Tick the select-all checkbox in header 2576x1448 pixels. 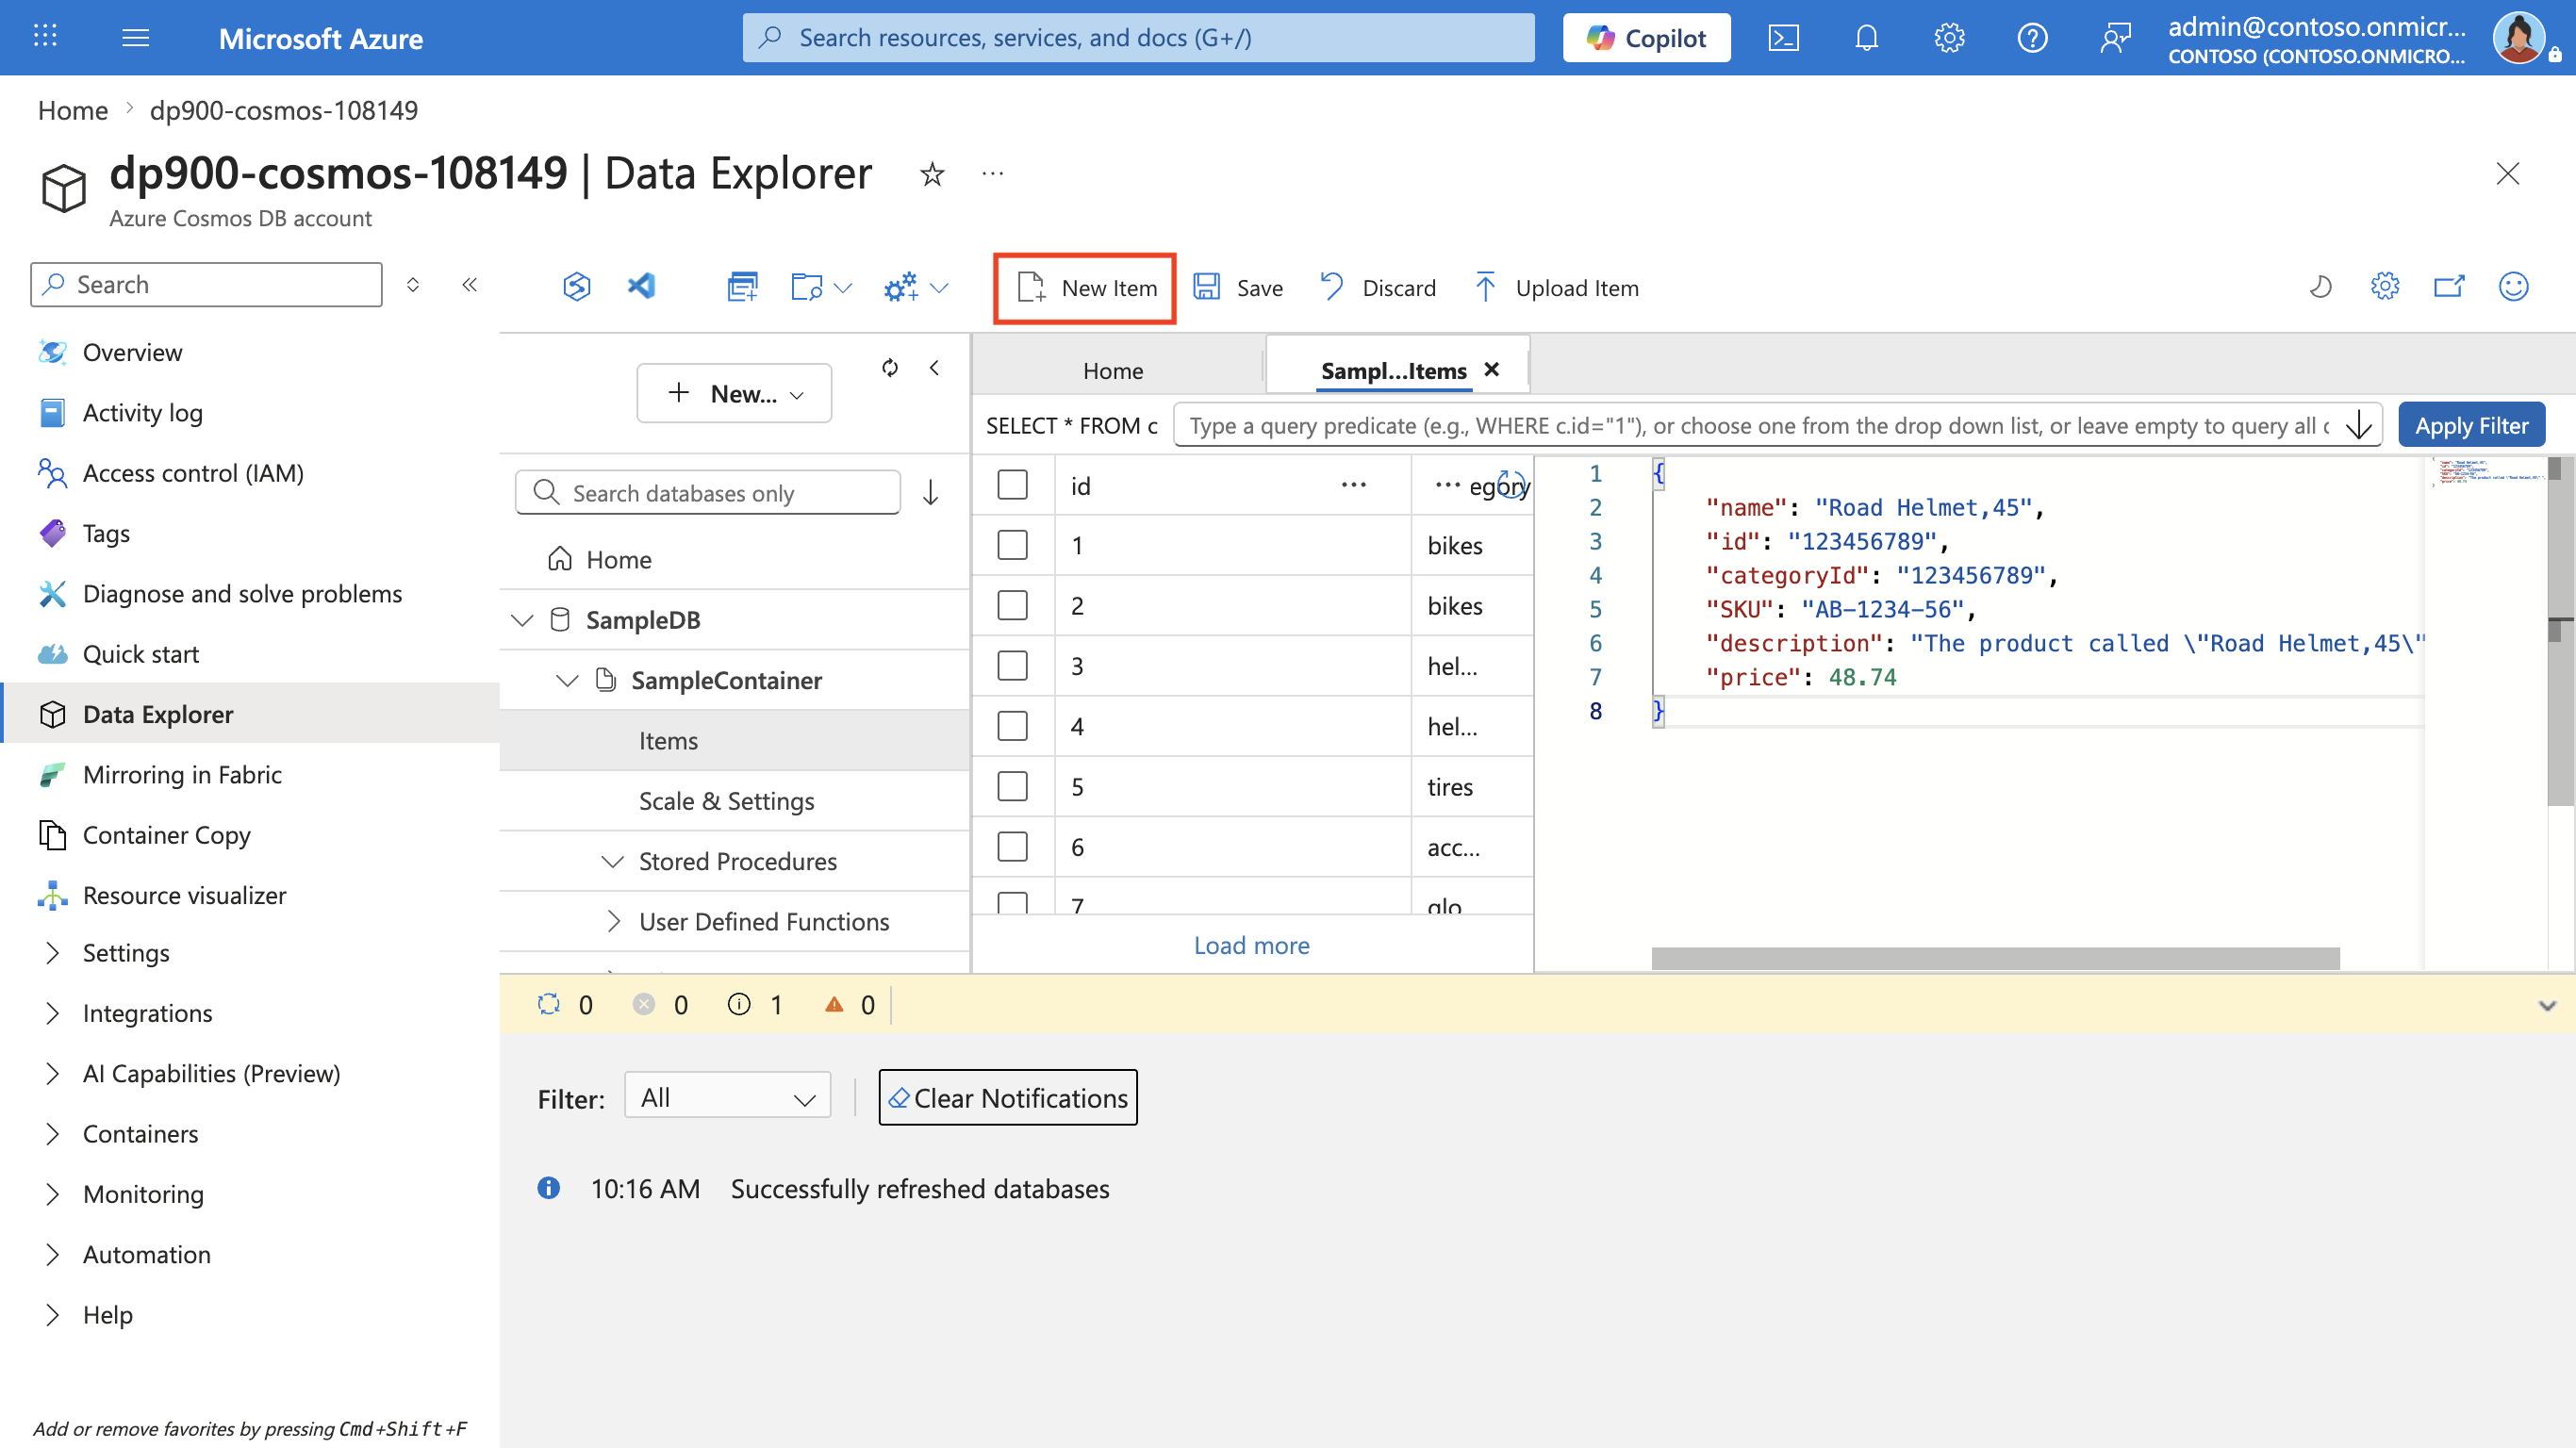[x=1012, y=485]
